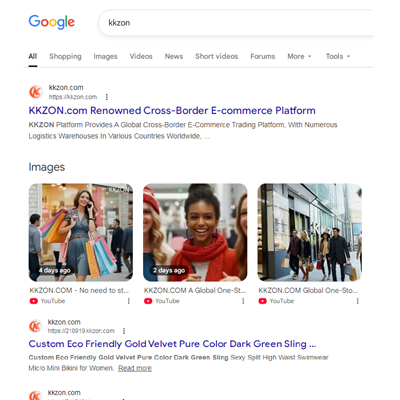Switch to the Shopping tab

pyautogui.click(x=65, y=56)
